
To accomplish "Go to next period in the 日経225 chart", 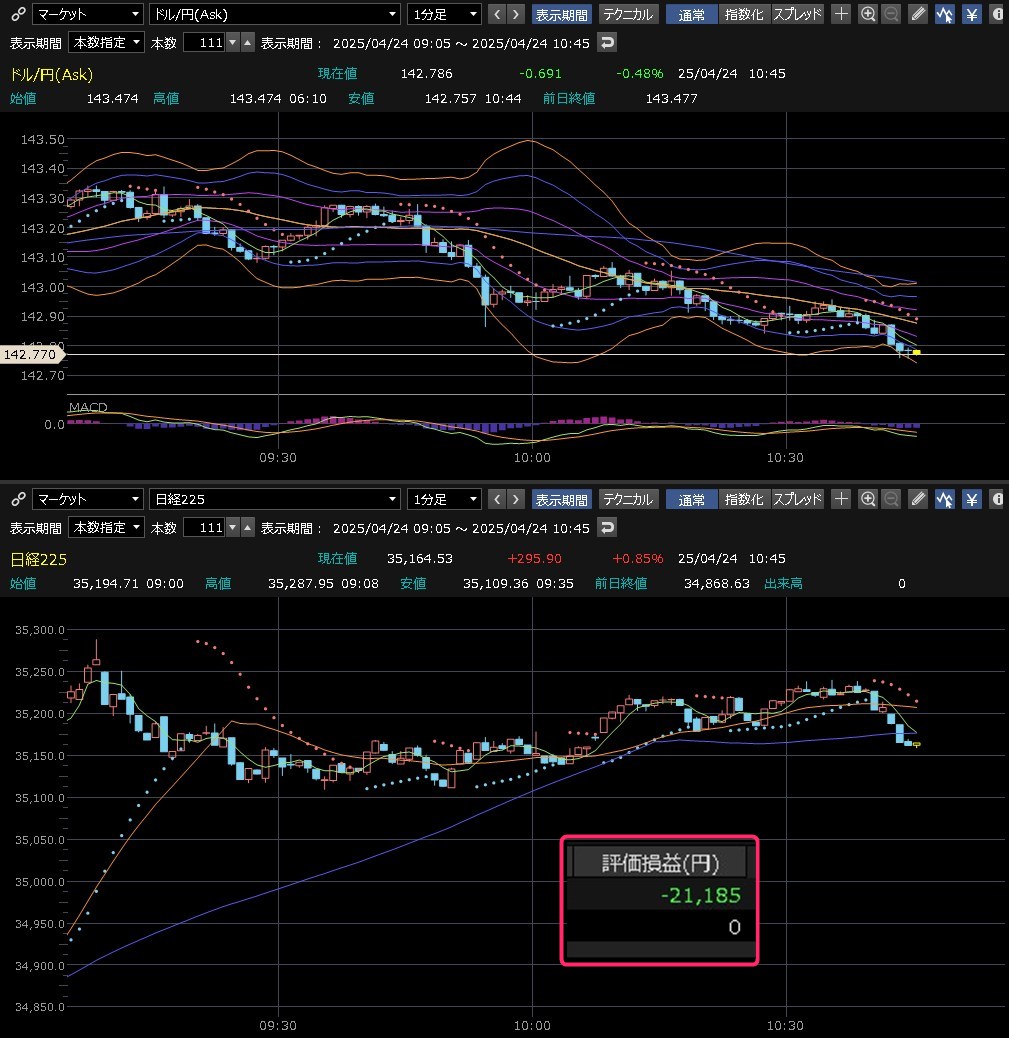I will click(x=516, y=498).
